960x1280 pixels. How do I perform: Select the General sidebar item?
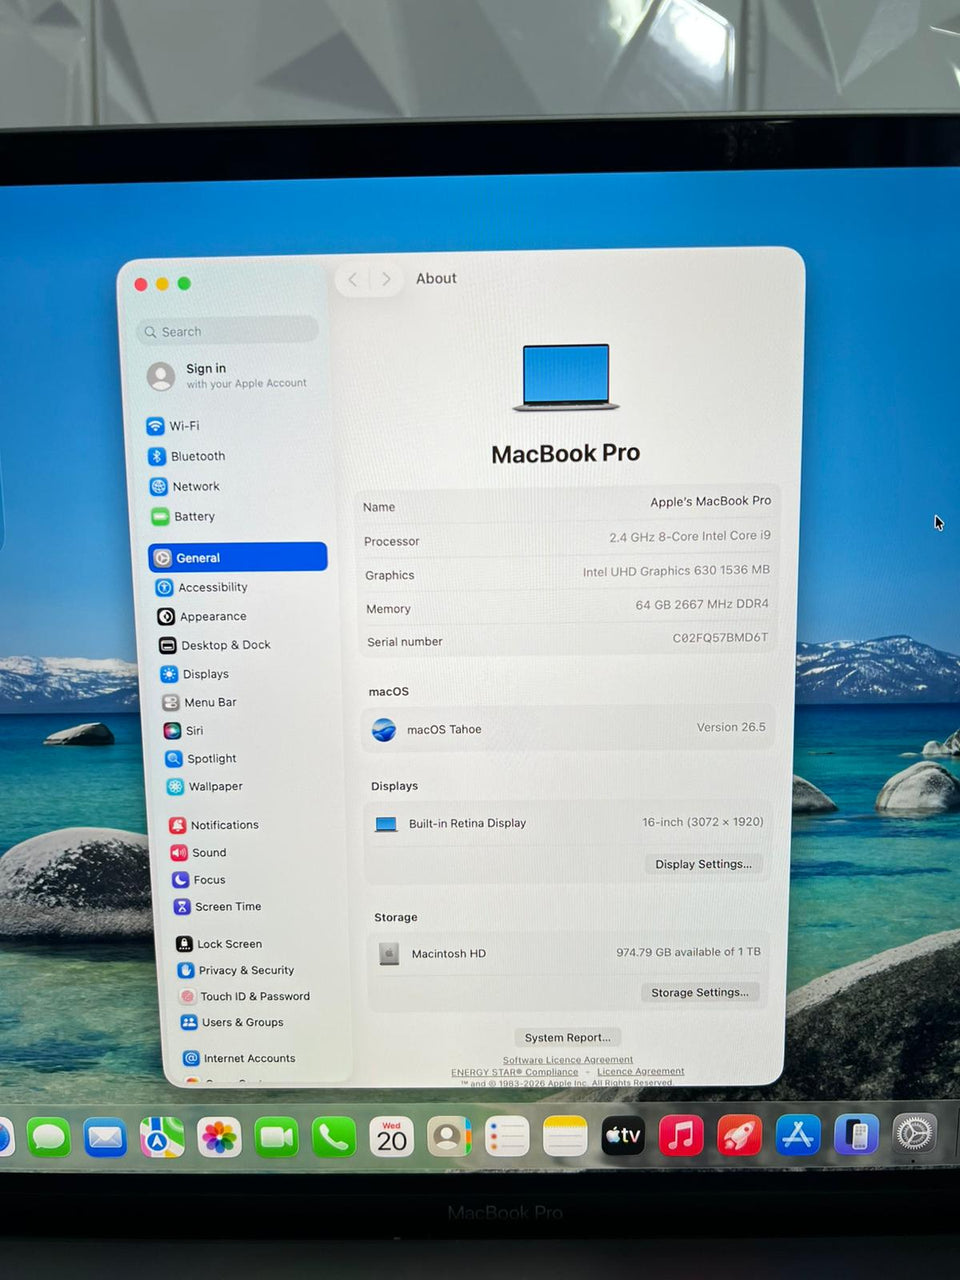point(238,557)
